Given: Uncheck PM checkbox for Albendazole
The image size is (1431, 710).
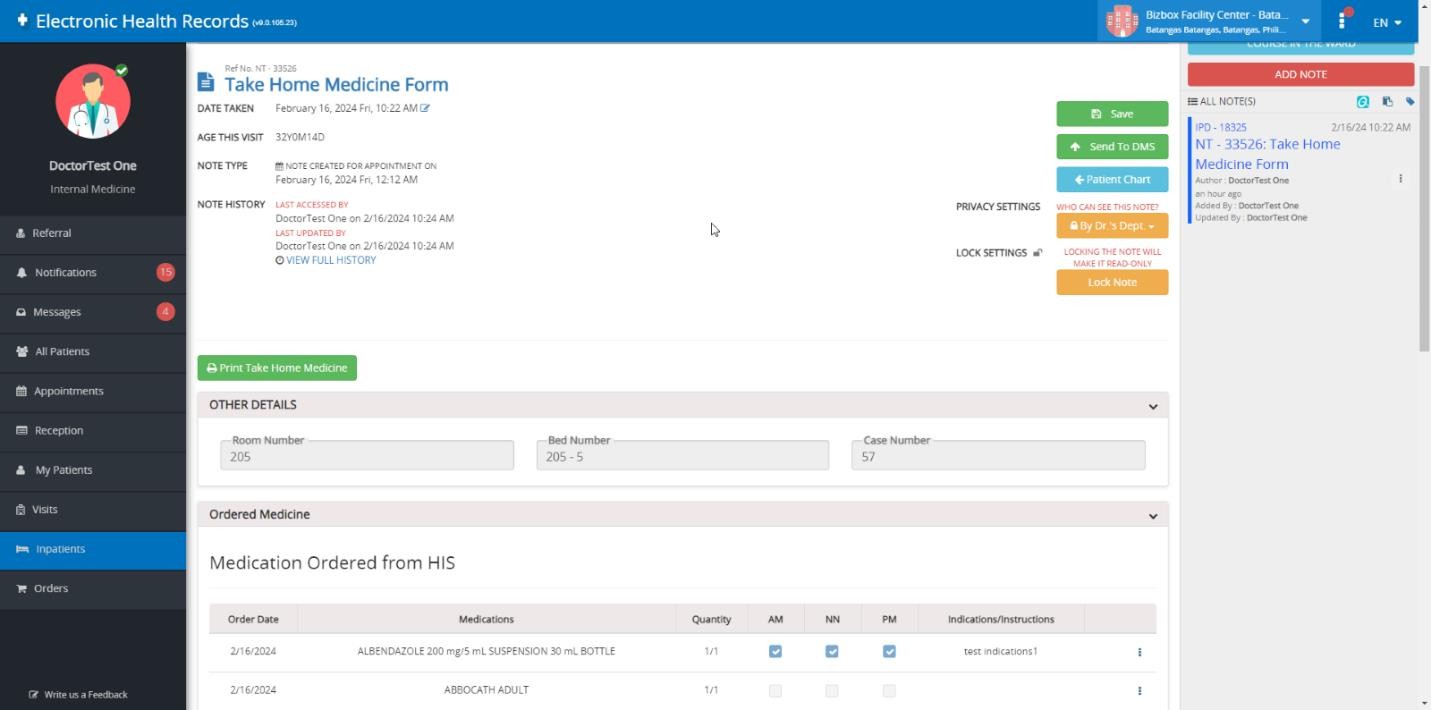Looking at the screenshot, I should [x=889, y=651].
